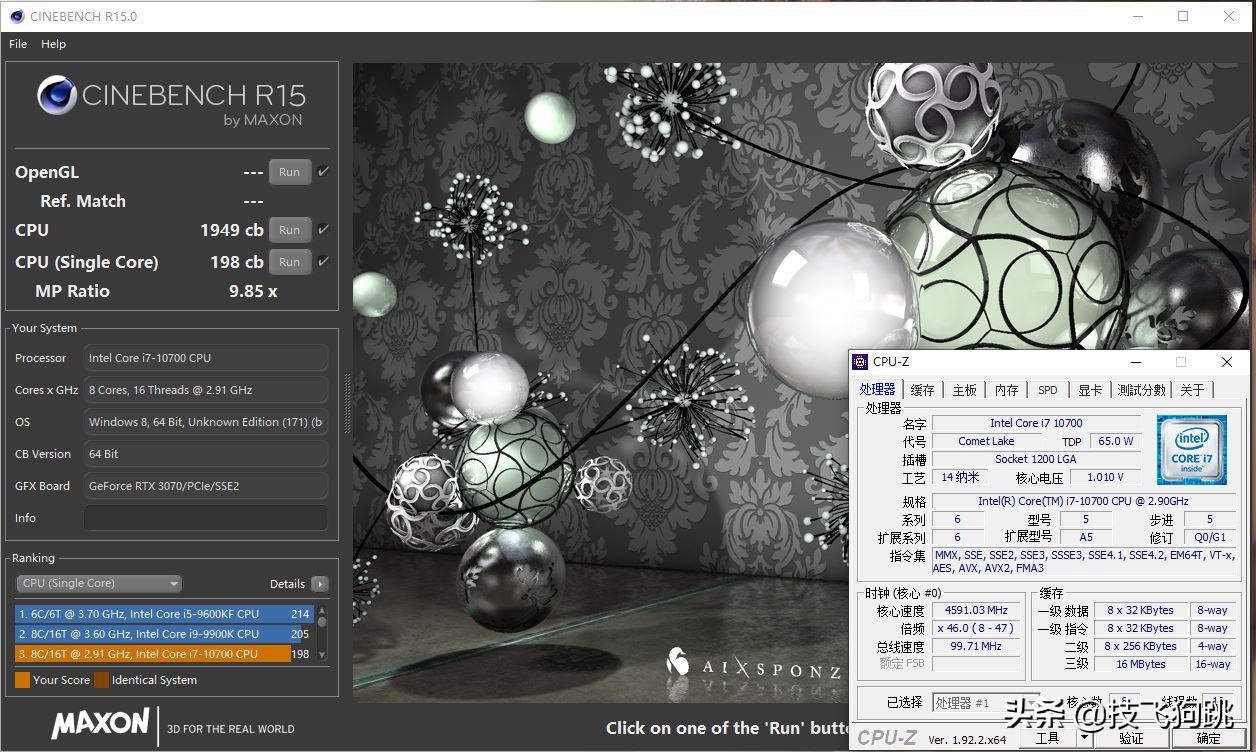The width and height of the screenshot is (1256, 752).
Task: Open the CPU (Single Core) ranking dropdown
Action: click(x=99, y=584)
